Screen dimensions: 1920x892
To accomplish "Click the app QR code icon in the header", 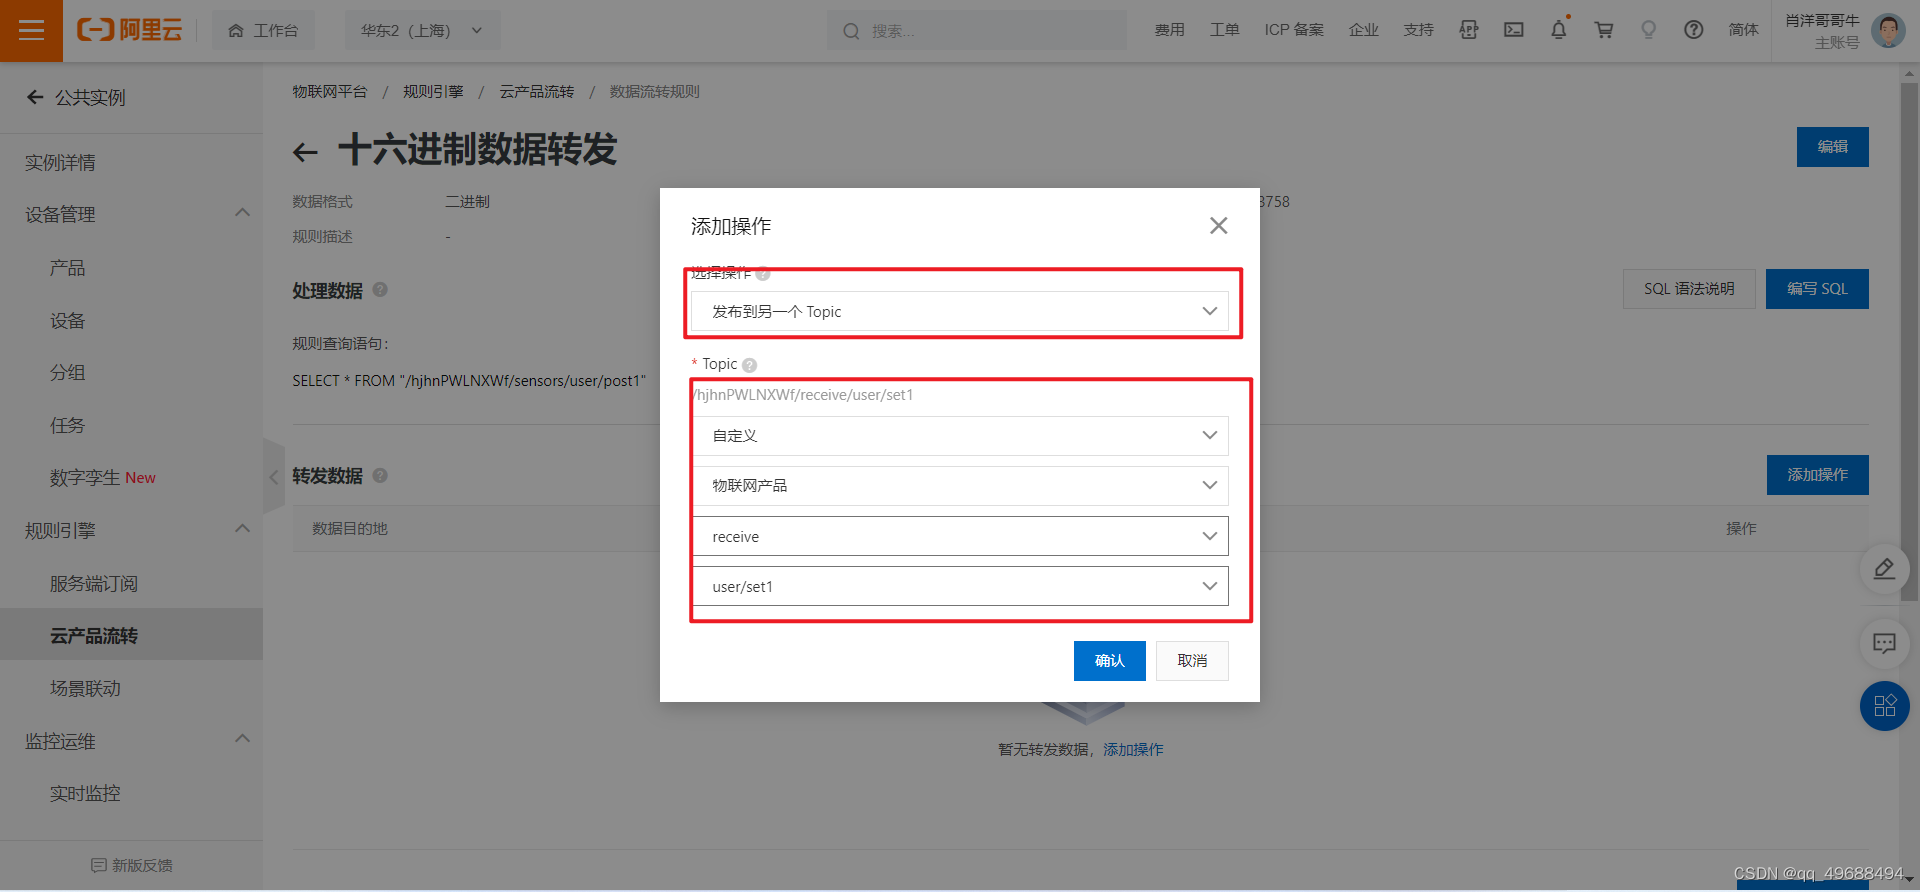I will tap(1468, 30).
